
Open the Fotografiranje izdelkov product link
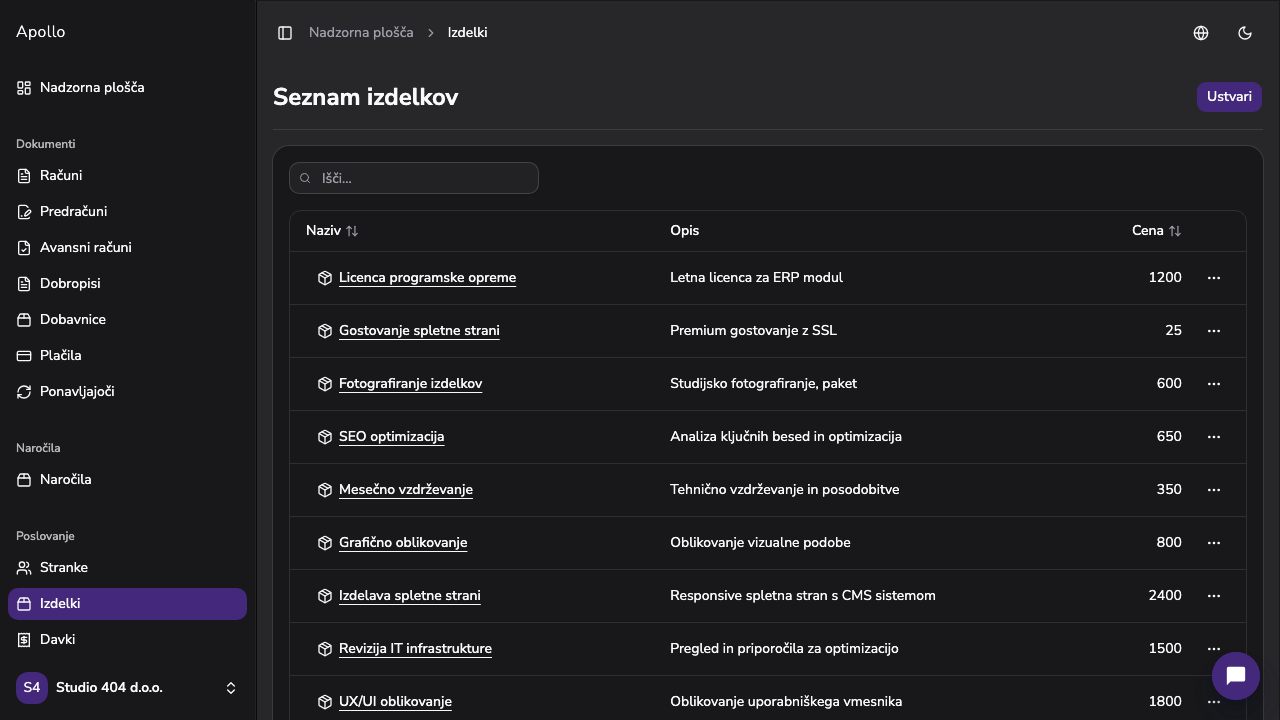(x=410, y=384)
